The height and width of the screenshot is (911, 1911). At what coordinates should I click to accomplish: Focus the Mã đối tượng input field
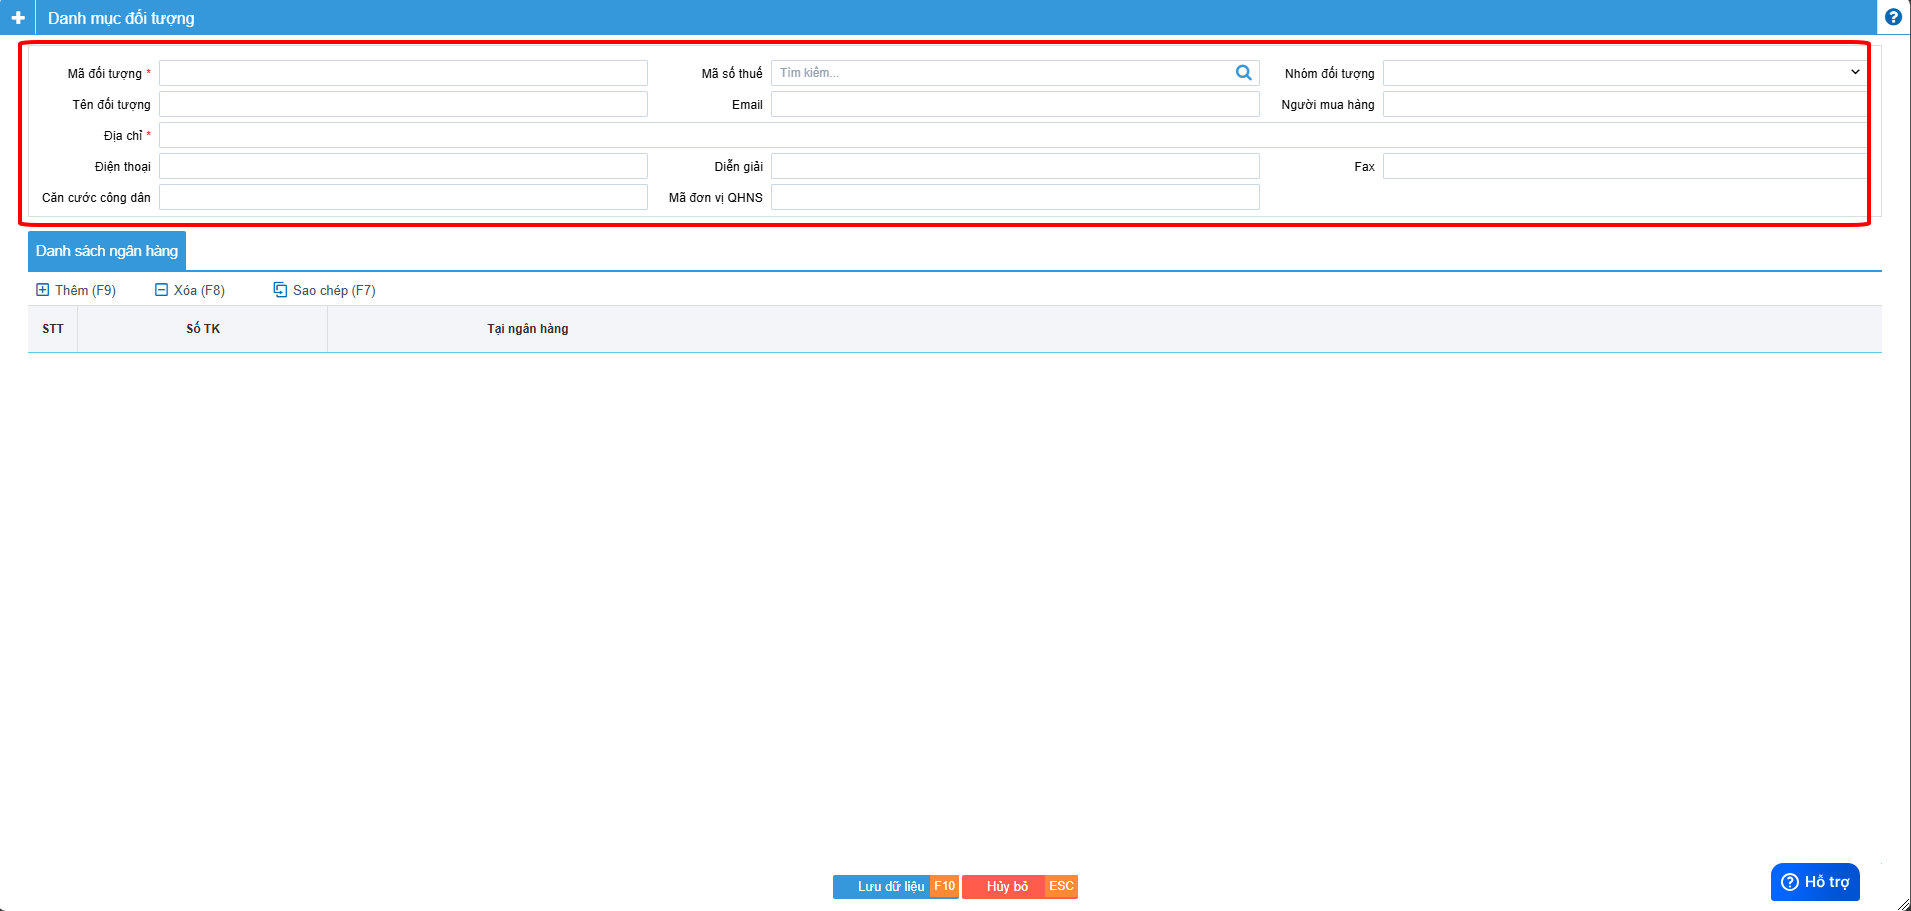pos(403,73)
